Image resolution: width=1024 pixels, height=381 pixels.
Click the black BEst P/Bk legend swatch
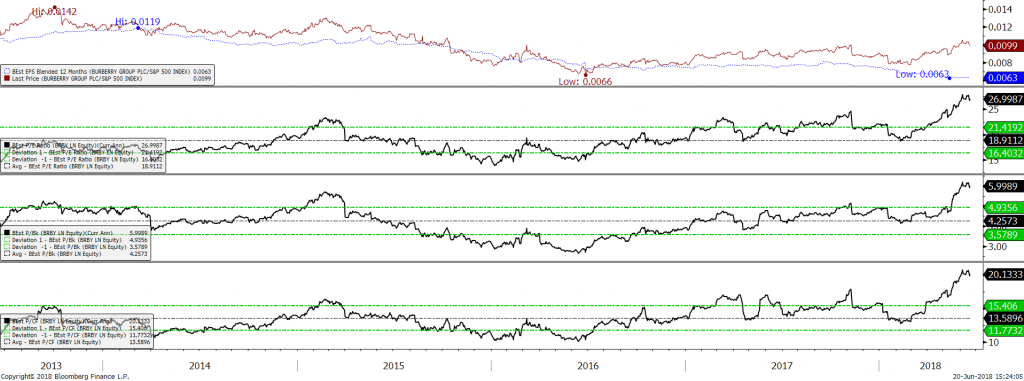(7, 232)
